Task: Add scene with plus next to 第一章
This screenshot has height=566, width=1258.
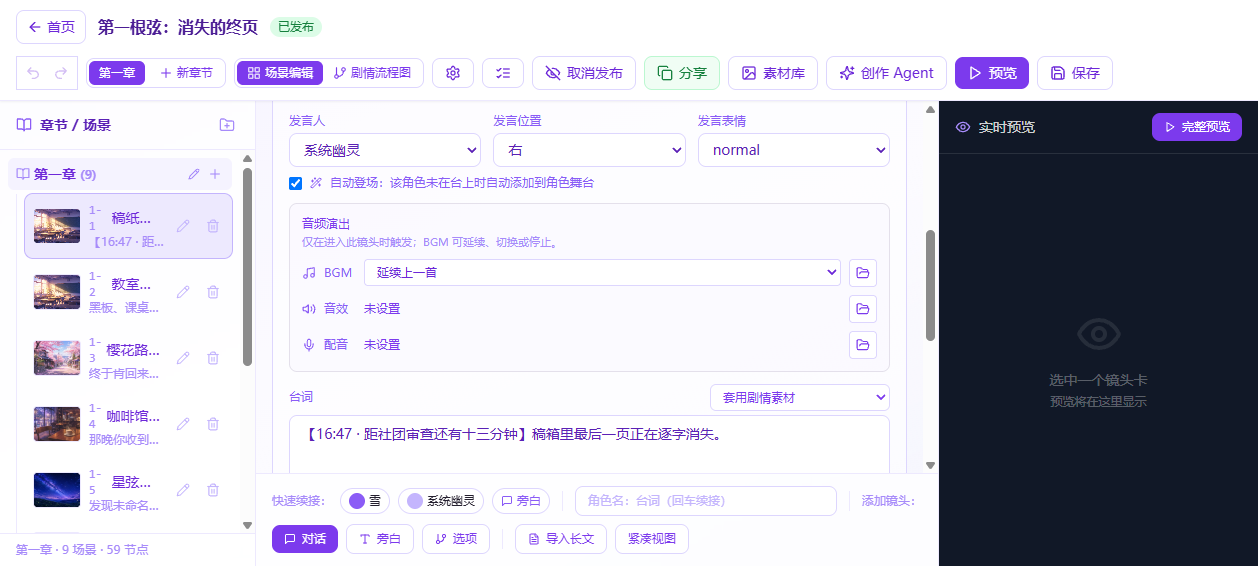Action: click(x=215, y=174)
